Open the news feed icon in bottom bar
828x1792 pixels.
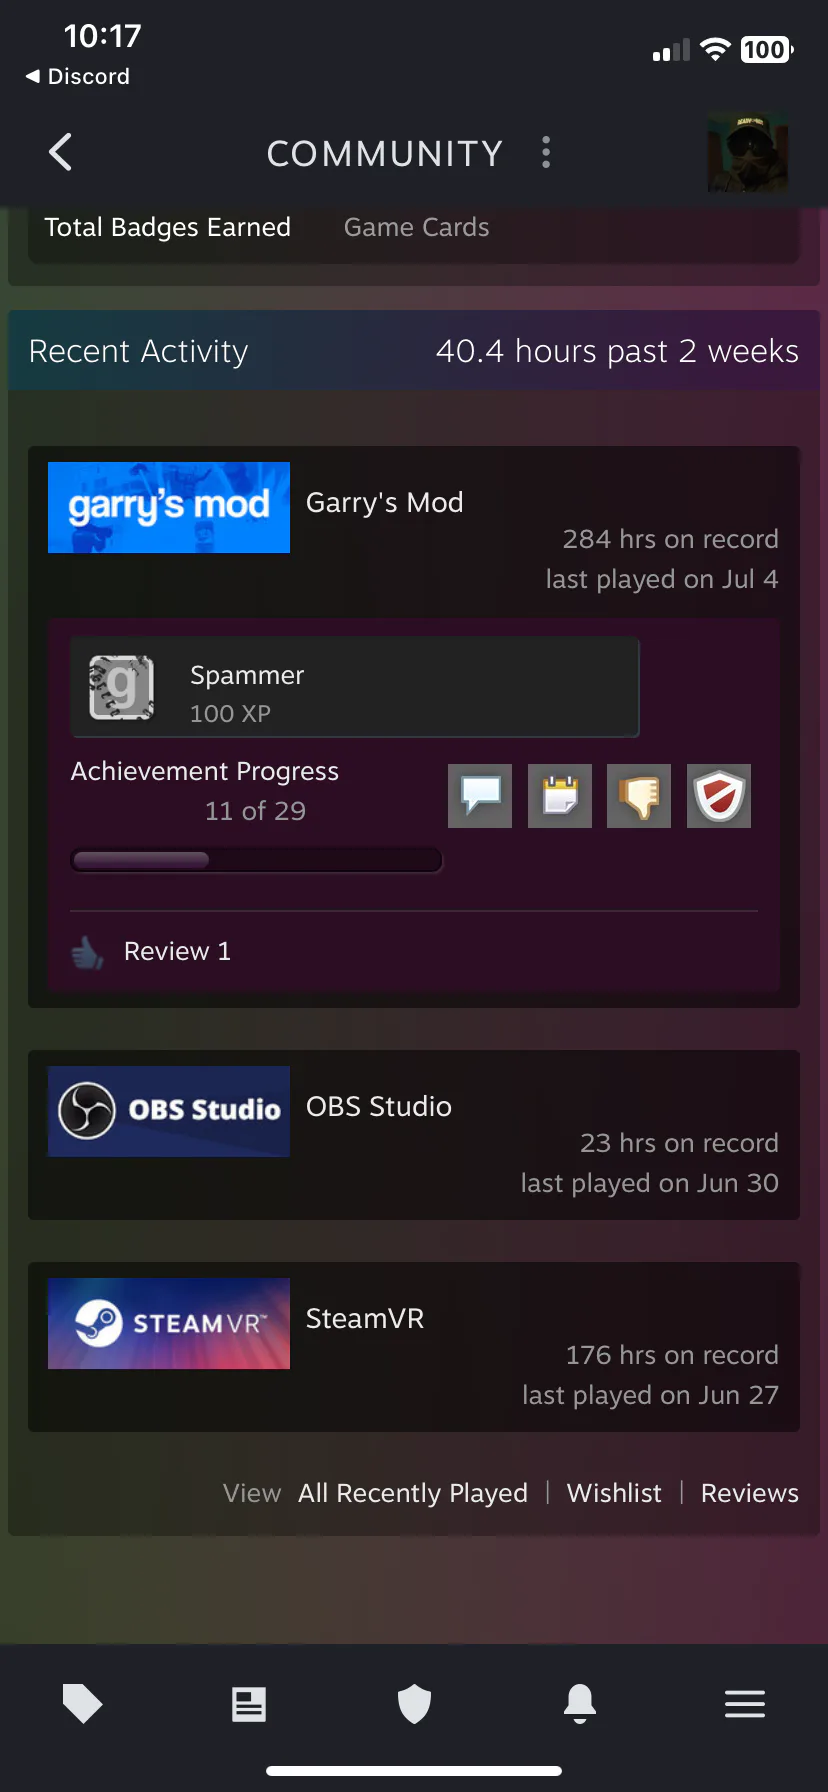(x=249, y=1704)
